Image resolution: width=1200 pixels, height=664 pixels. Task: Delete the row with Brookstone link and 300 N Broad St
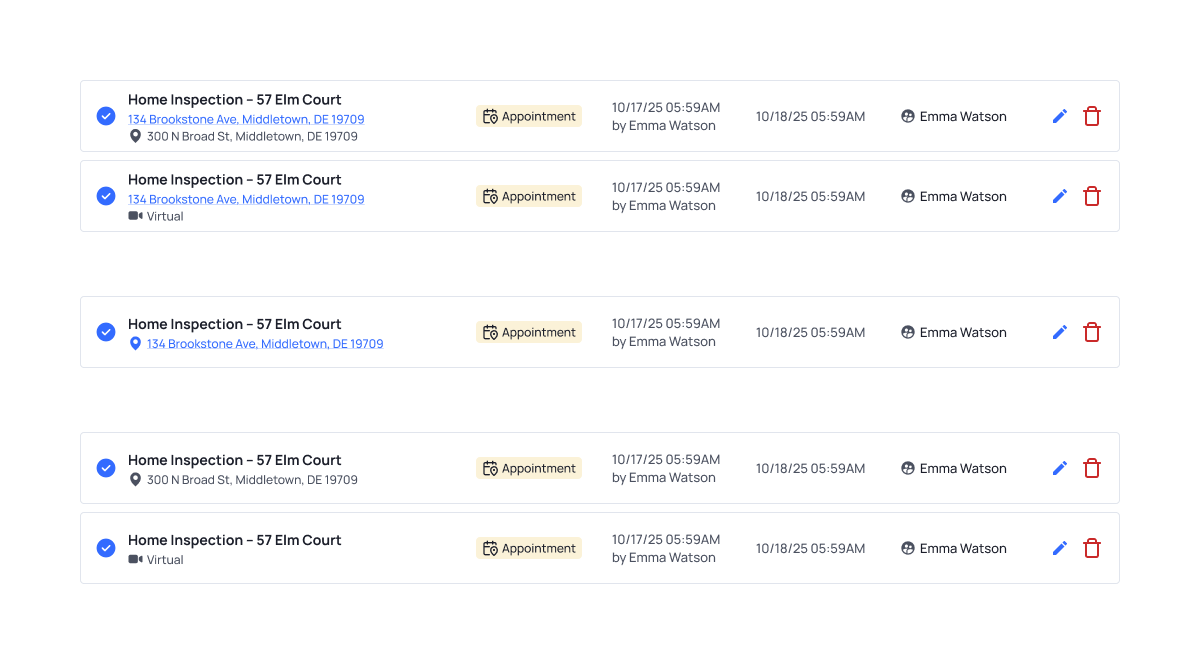1092,116
